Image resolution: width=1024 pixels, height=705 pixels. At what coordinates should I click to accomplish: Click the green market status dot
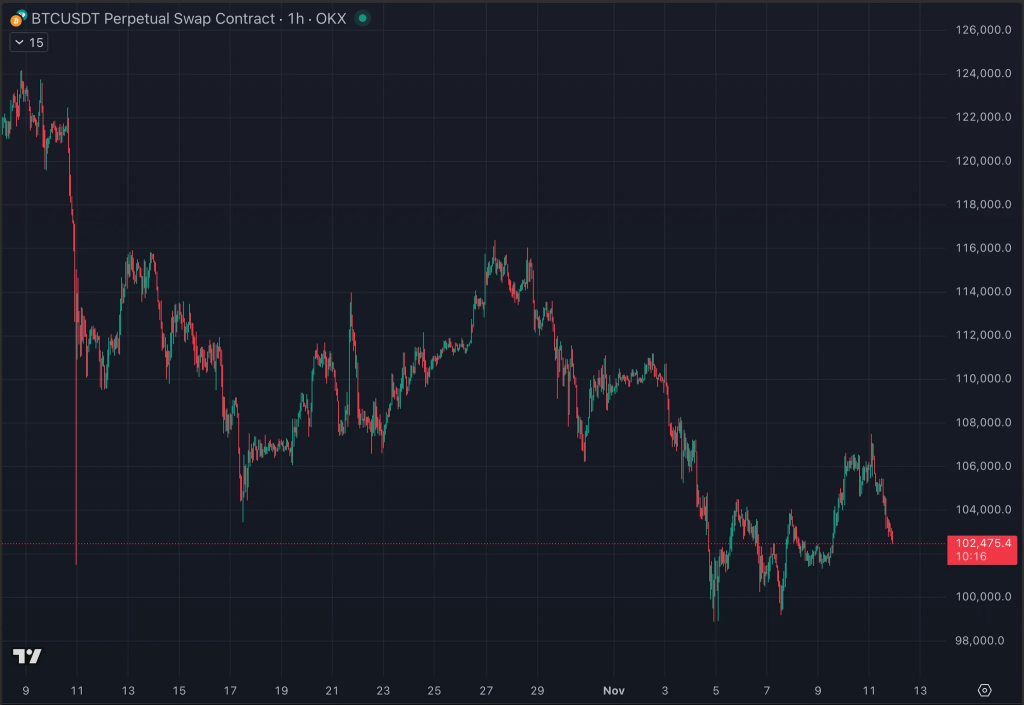tap(362, 18)
